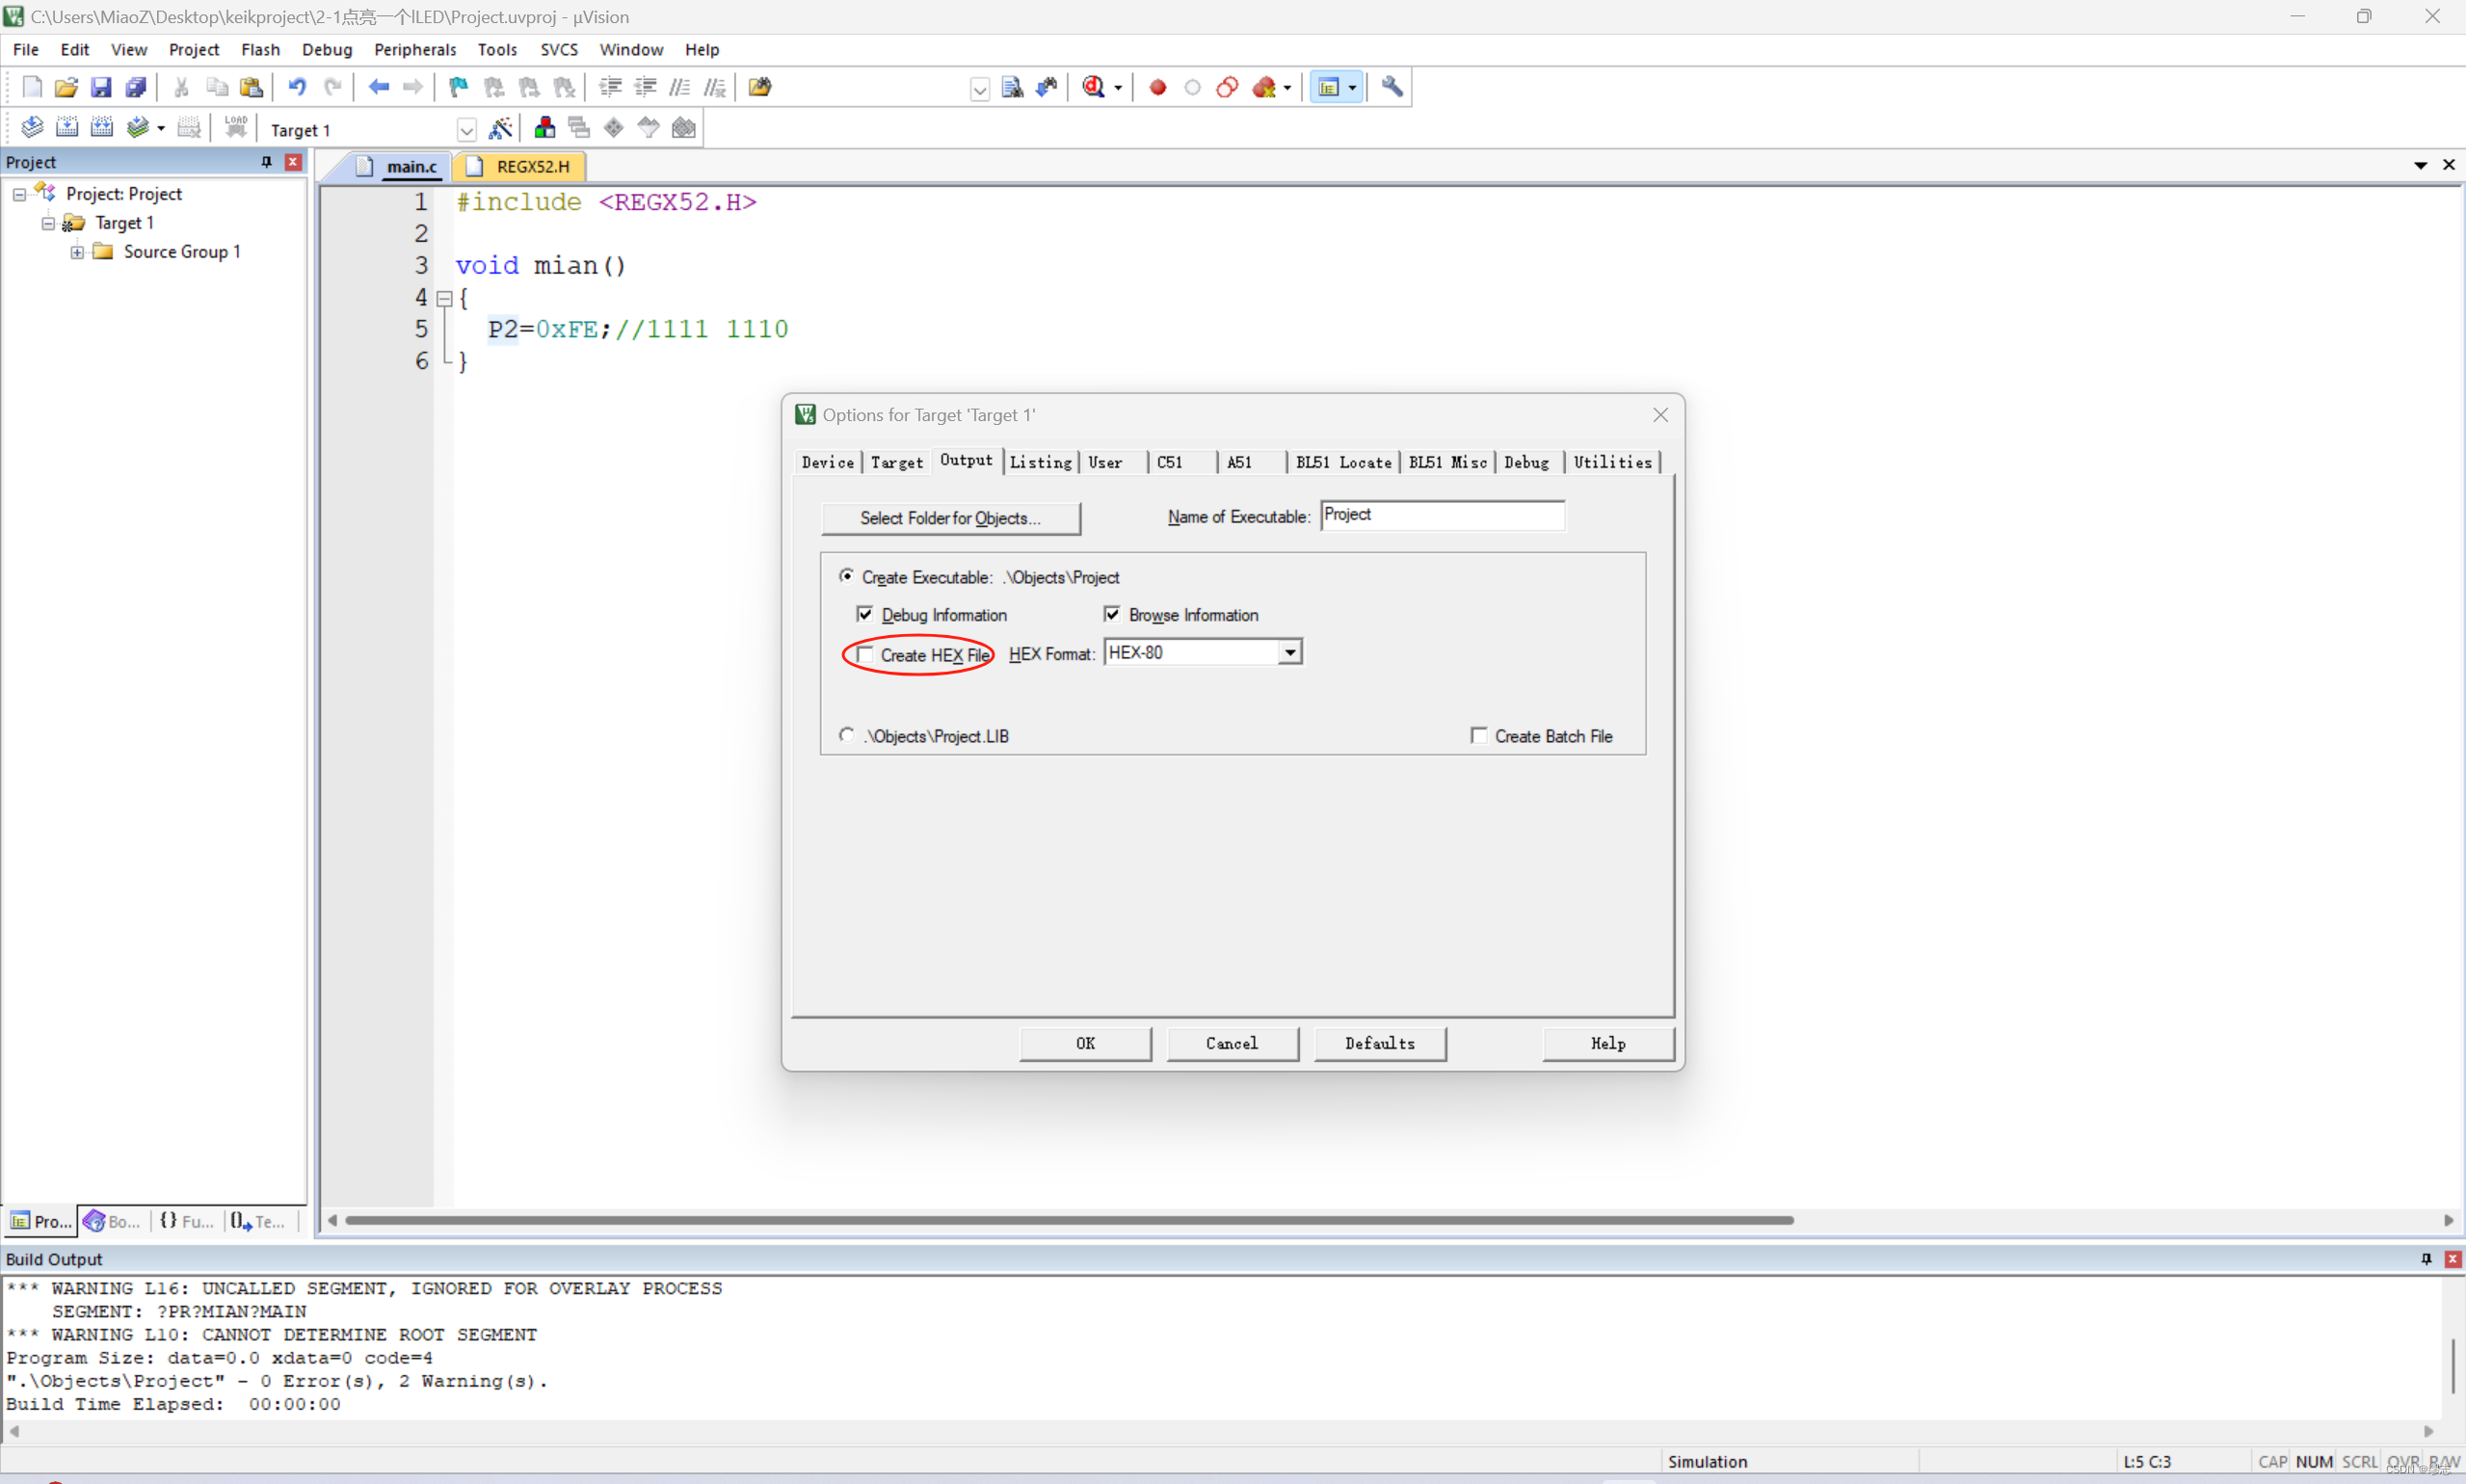The height and width of the screenshot is (1484, 2466).
Task: Click the Open file folder icon
Action: click(66, 87)
